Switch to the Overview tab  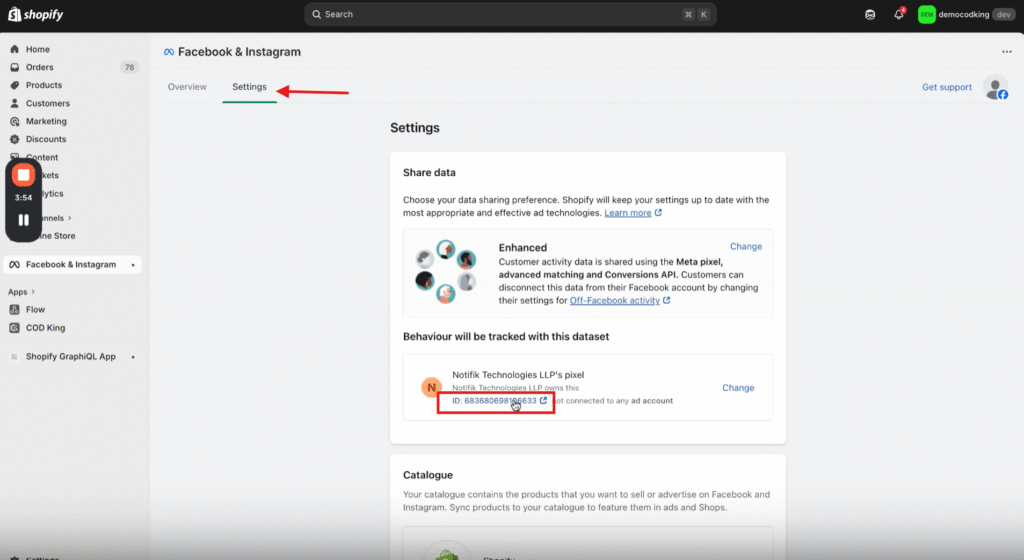pyautogui.click(x=187, y=87)
